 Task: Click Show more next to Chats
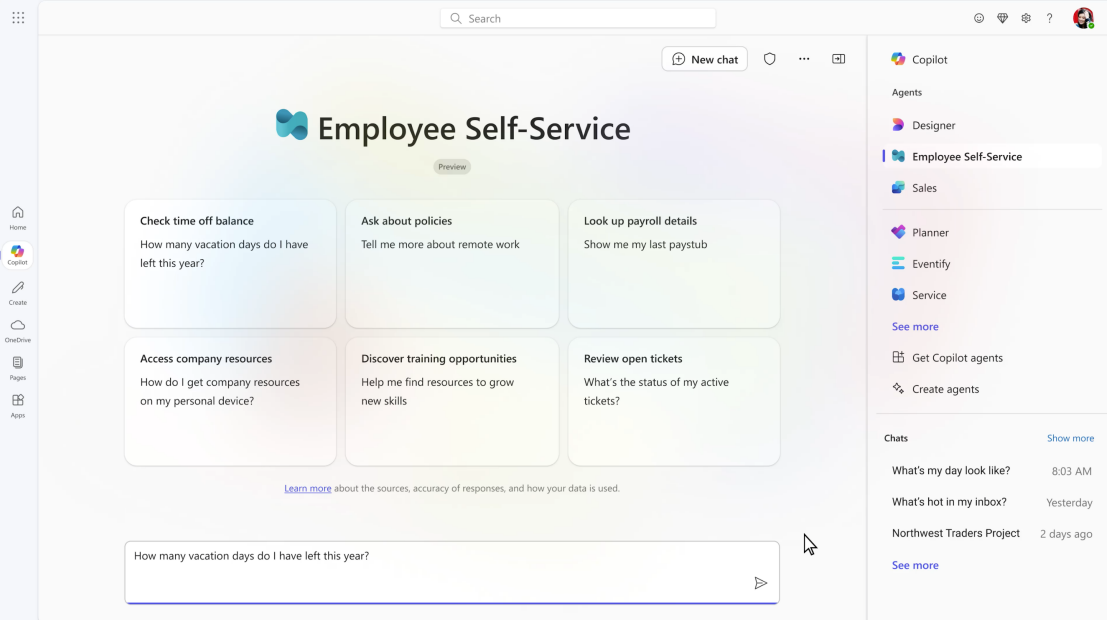pyautogui.click(x=1070, y=439)
